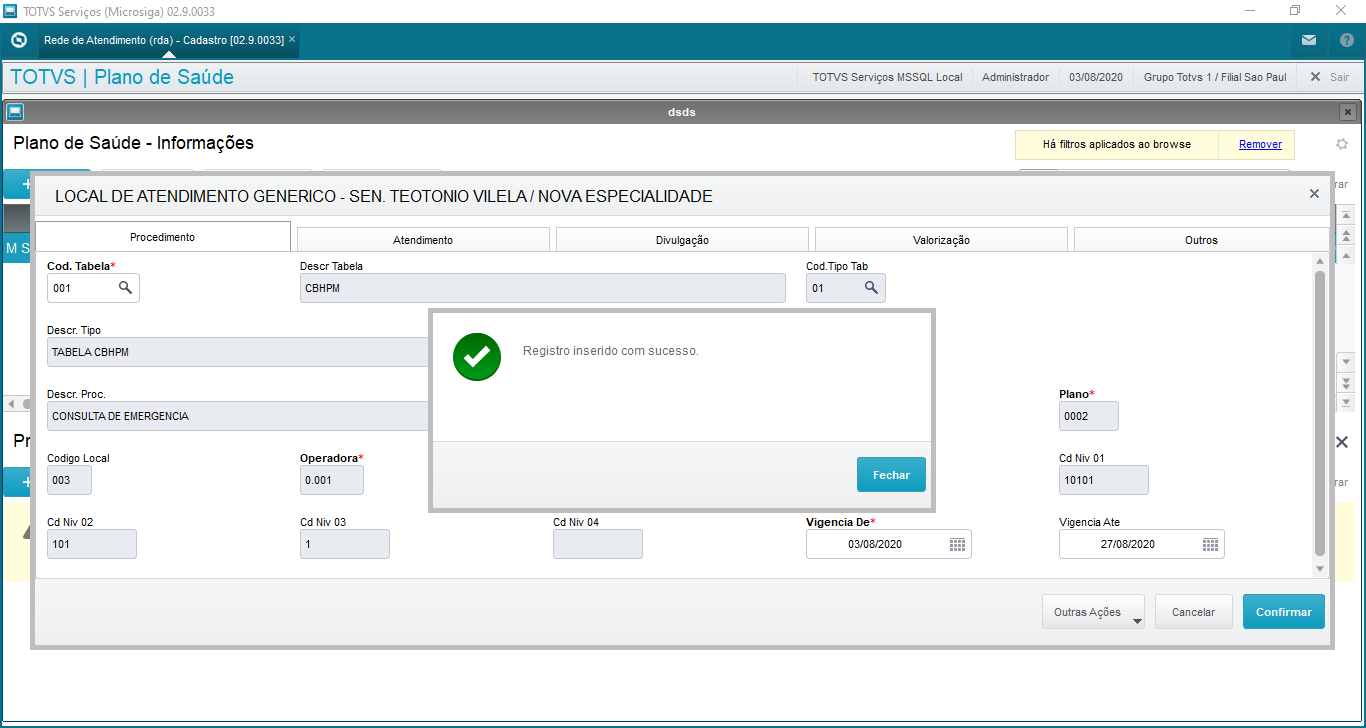
Task: Close the dsds window
Action: [1348, 112]
